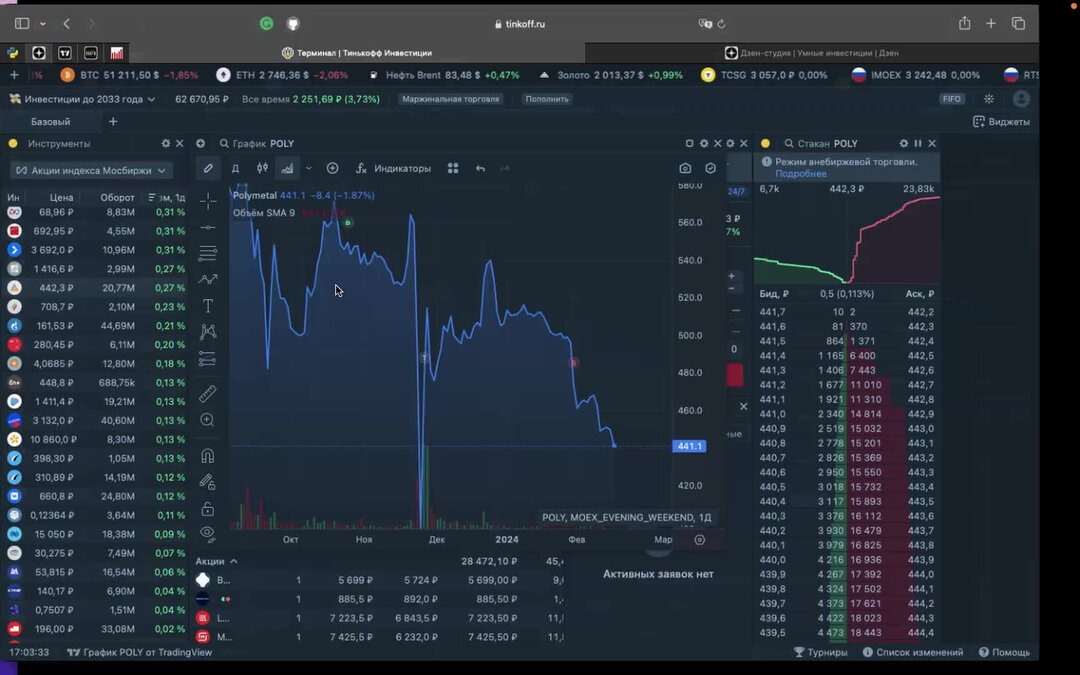Open Инвестиции до 2033 года account dropdown

[83, 99]
